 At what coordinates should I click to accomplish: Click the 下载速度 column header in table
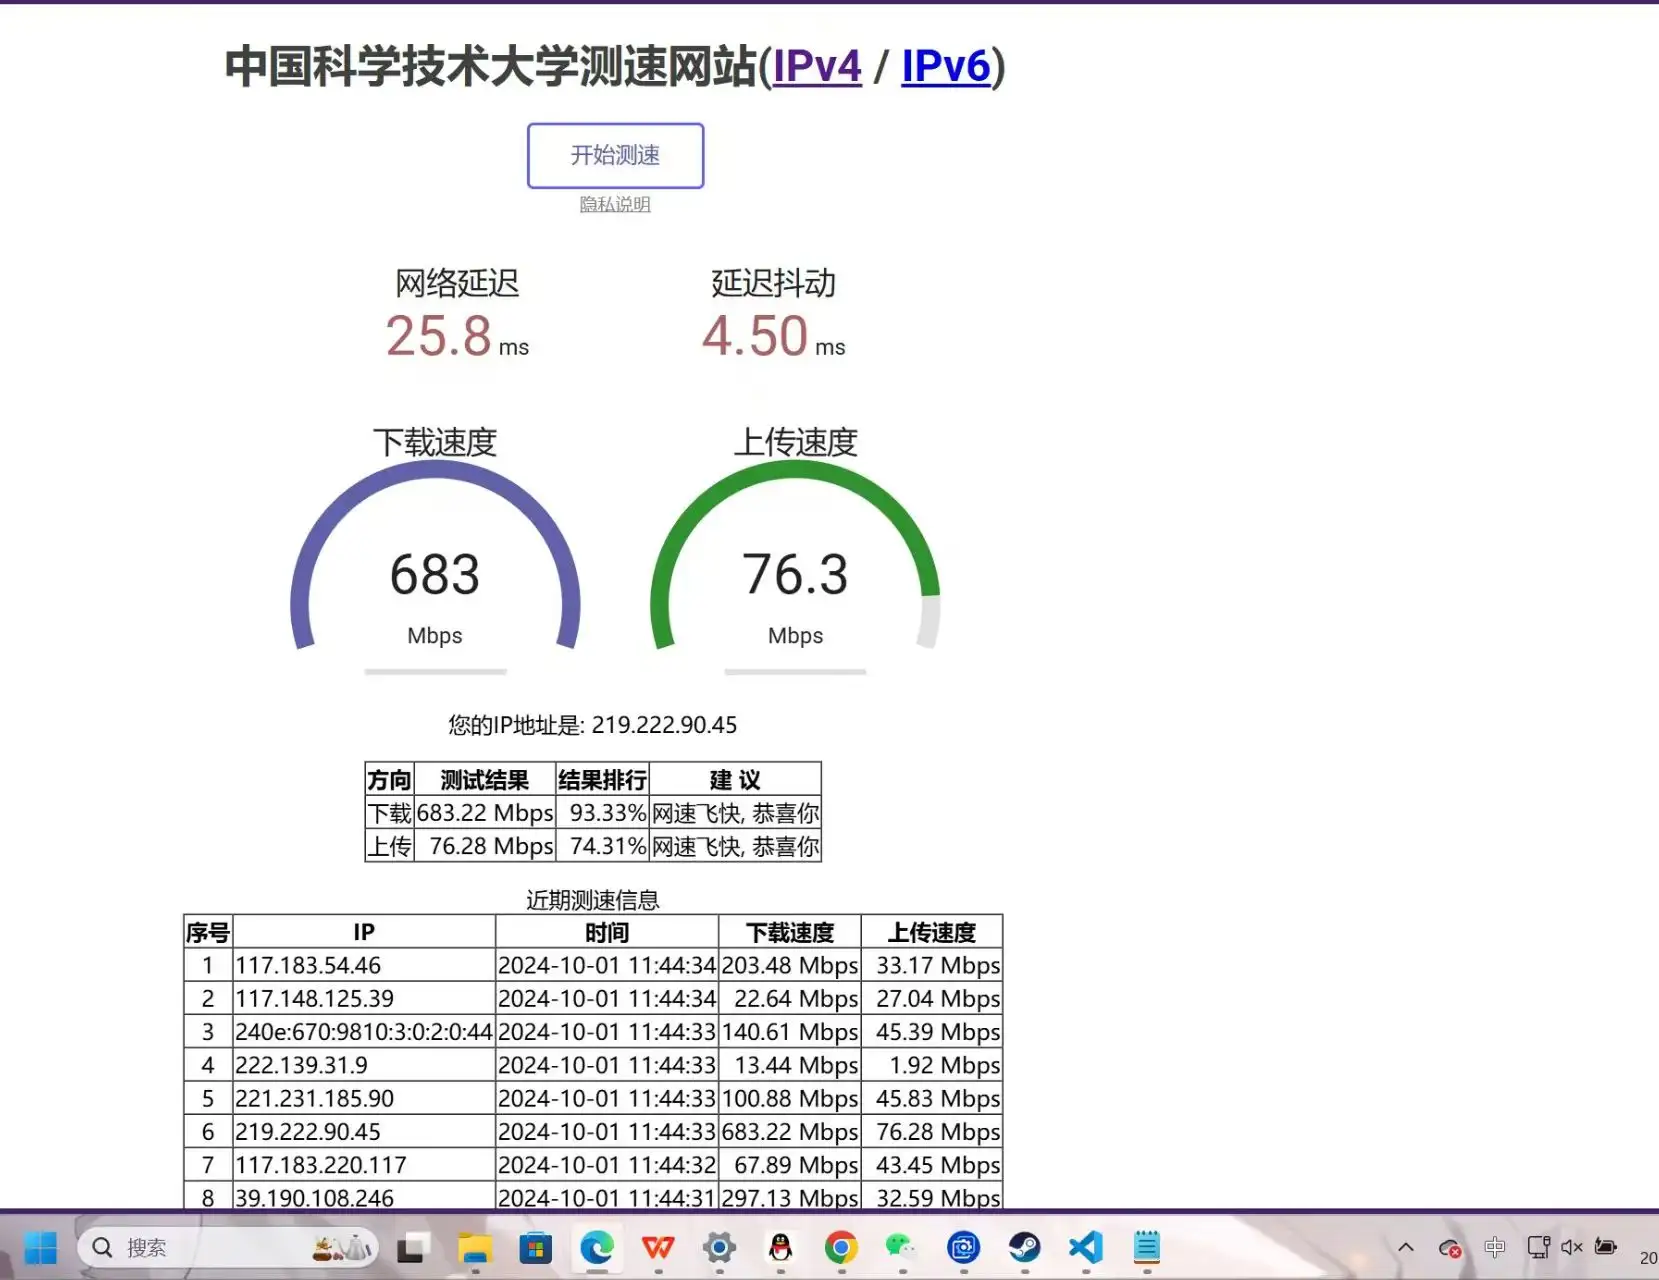(x=790, y=932)
